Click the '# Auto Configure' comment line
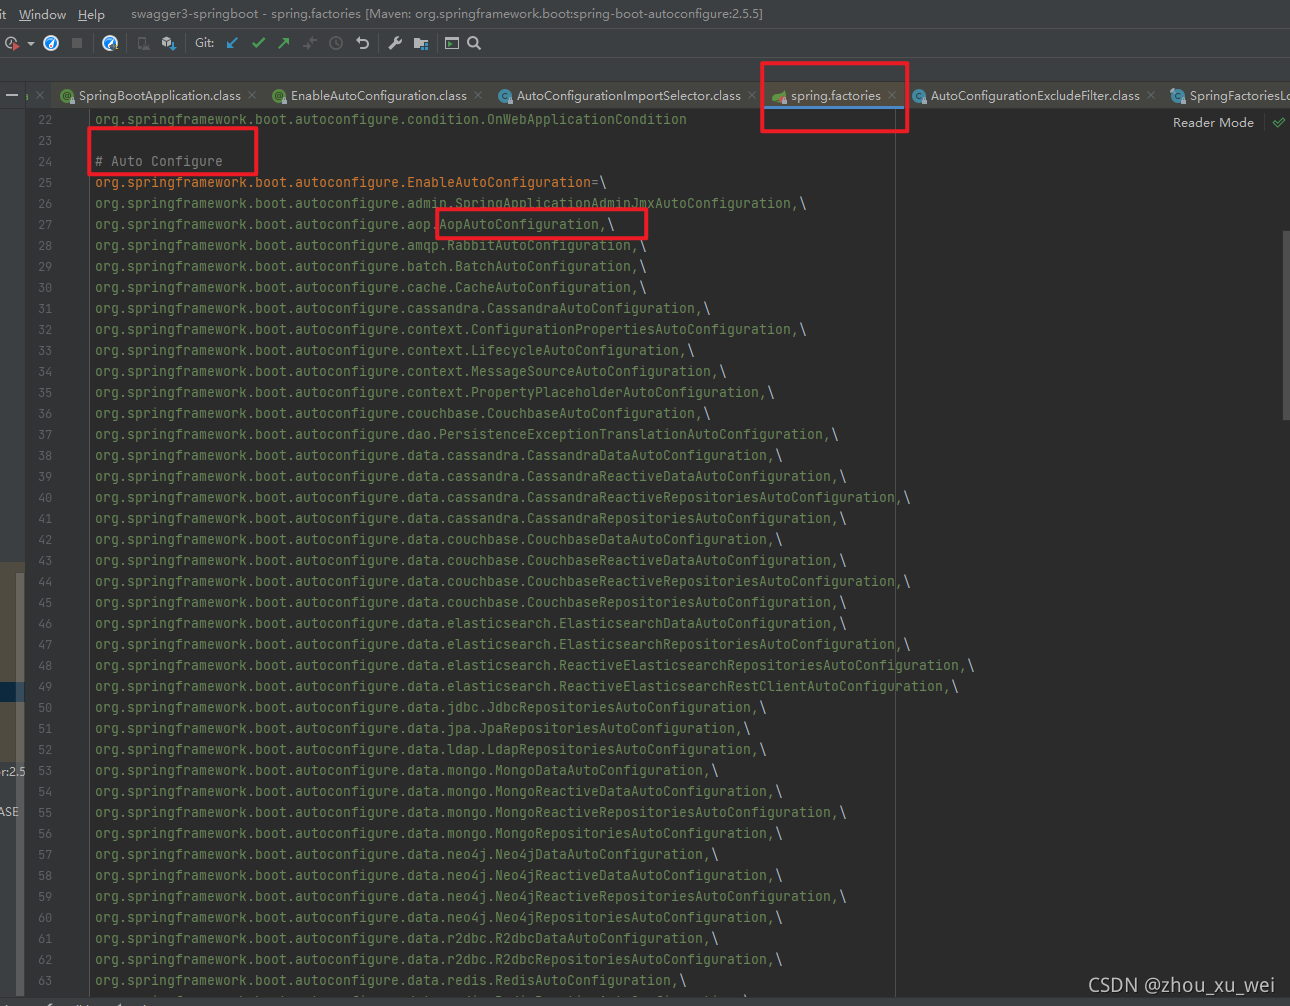The width and height of the screenshot is (1290, 1006). tap(159, 161)
